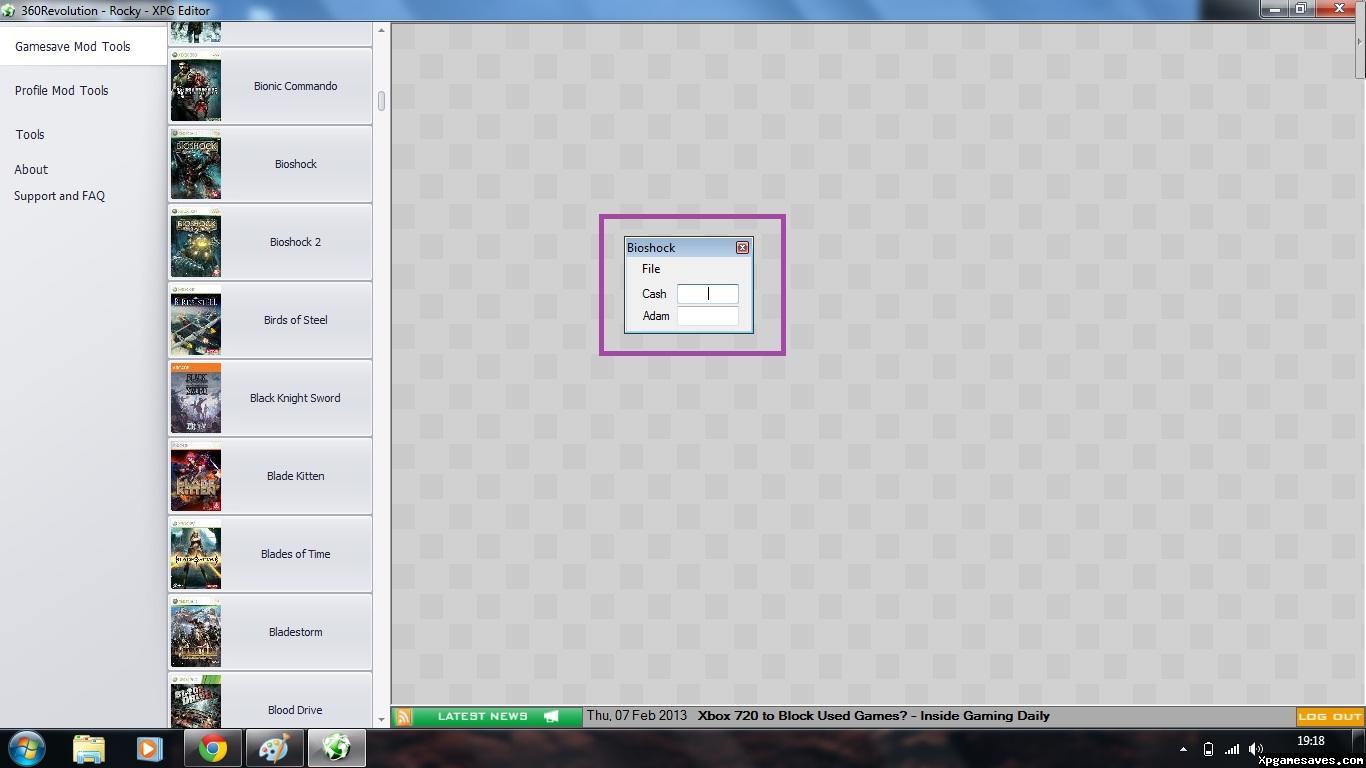Open the Tools section
1366x768 pixels.
point(30,135)
